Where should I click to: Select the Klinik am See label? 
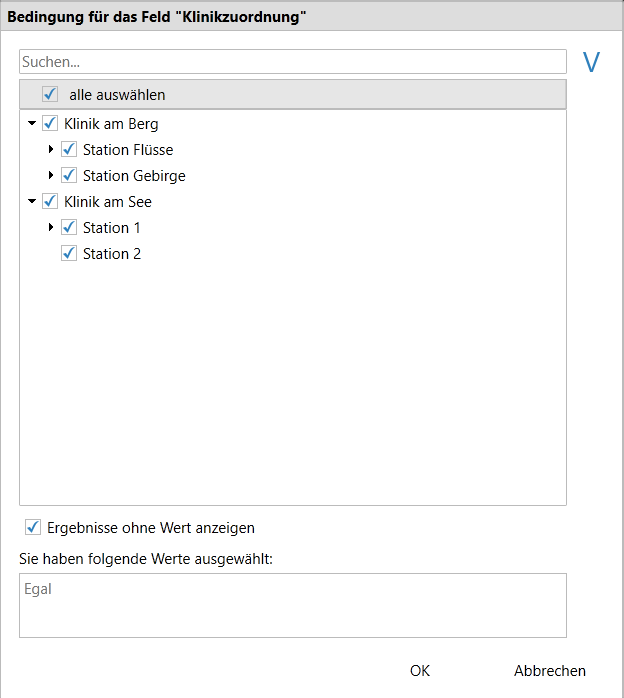(108, 202)
